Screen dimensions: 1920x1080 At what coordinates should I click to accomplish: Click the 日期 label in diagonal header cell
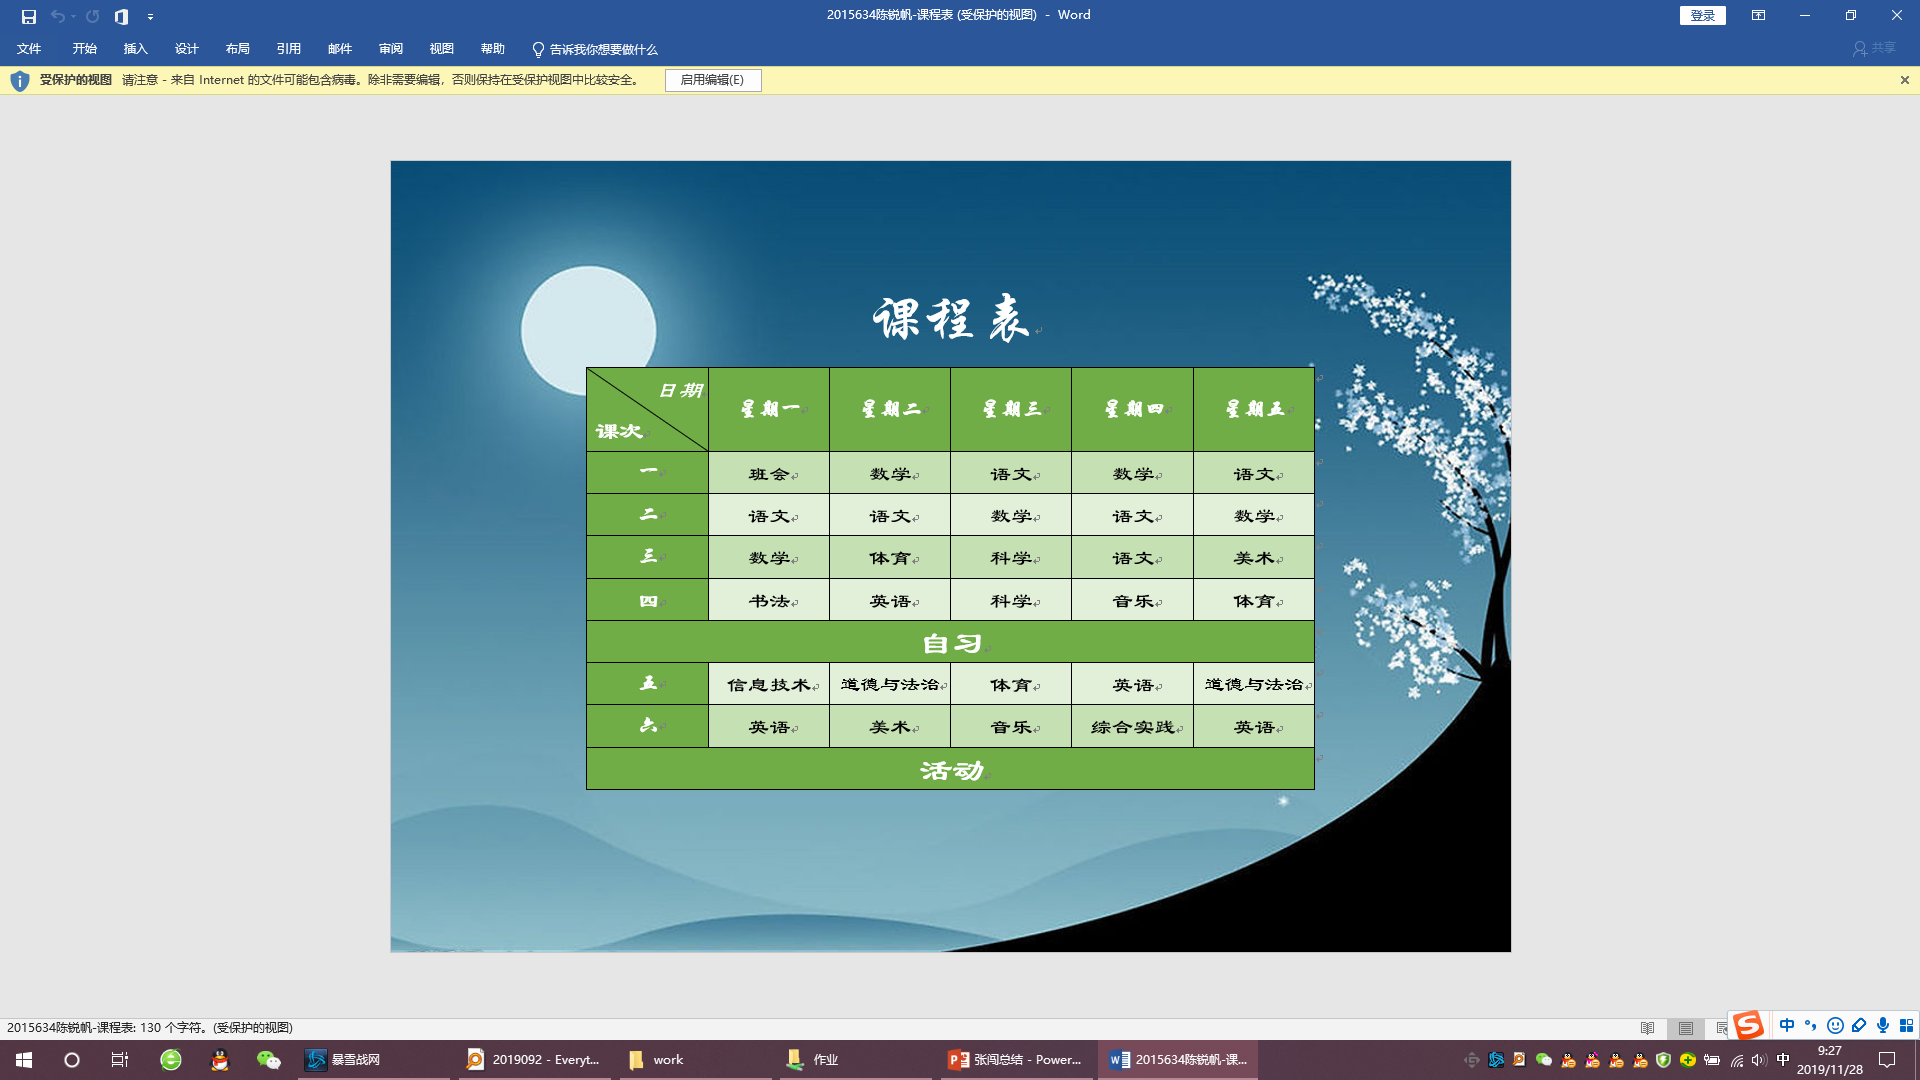680,390
